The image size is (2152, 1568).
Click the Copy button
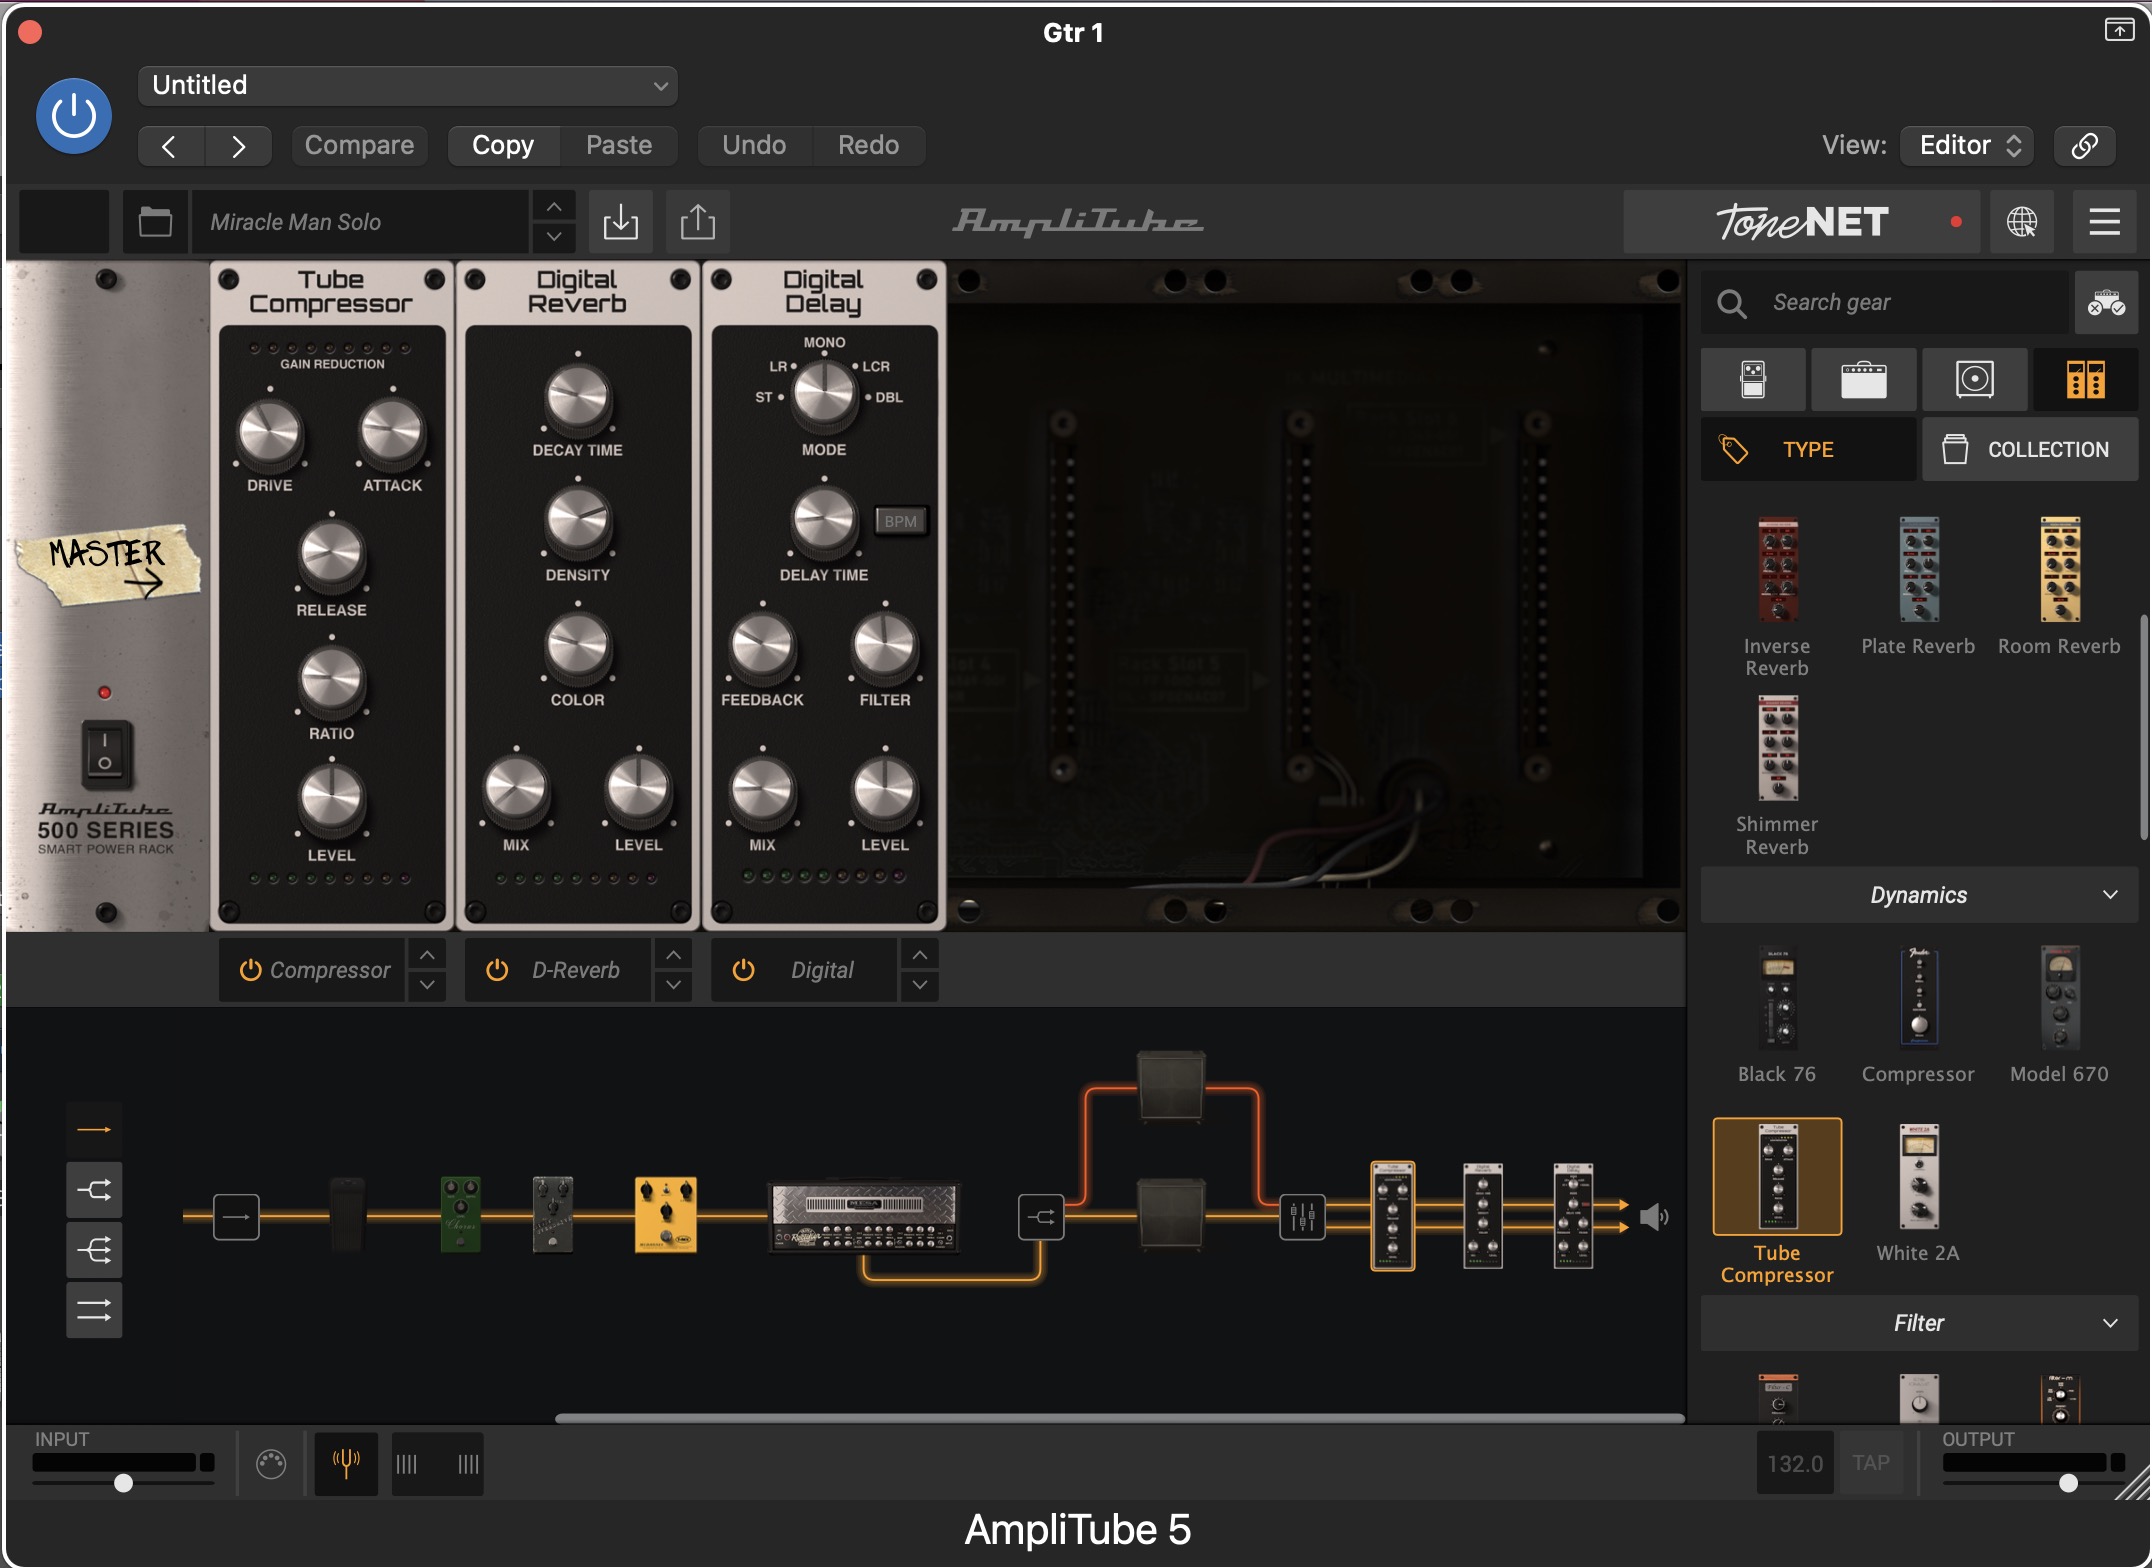503,146
